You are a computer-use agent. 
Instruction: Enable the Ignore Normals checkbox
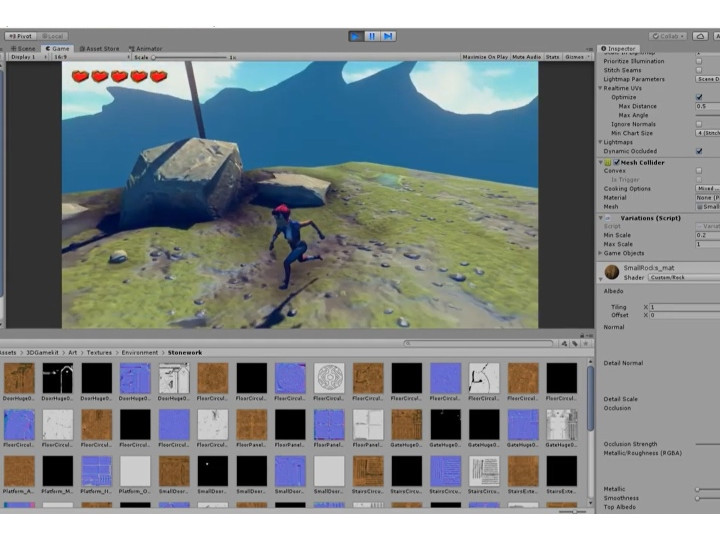(699, 124)
